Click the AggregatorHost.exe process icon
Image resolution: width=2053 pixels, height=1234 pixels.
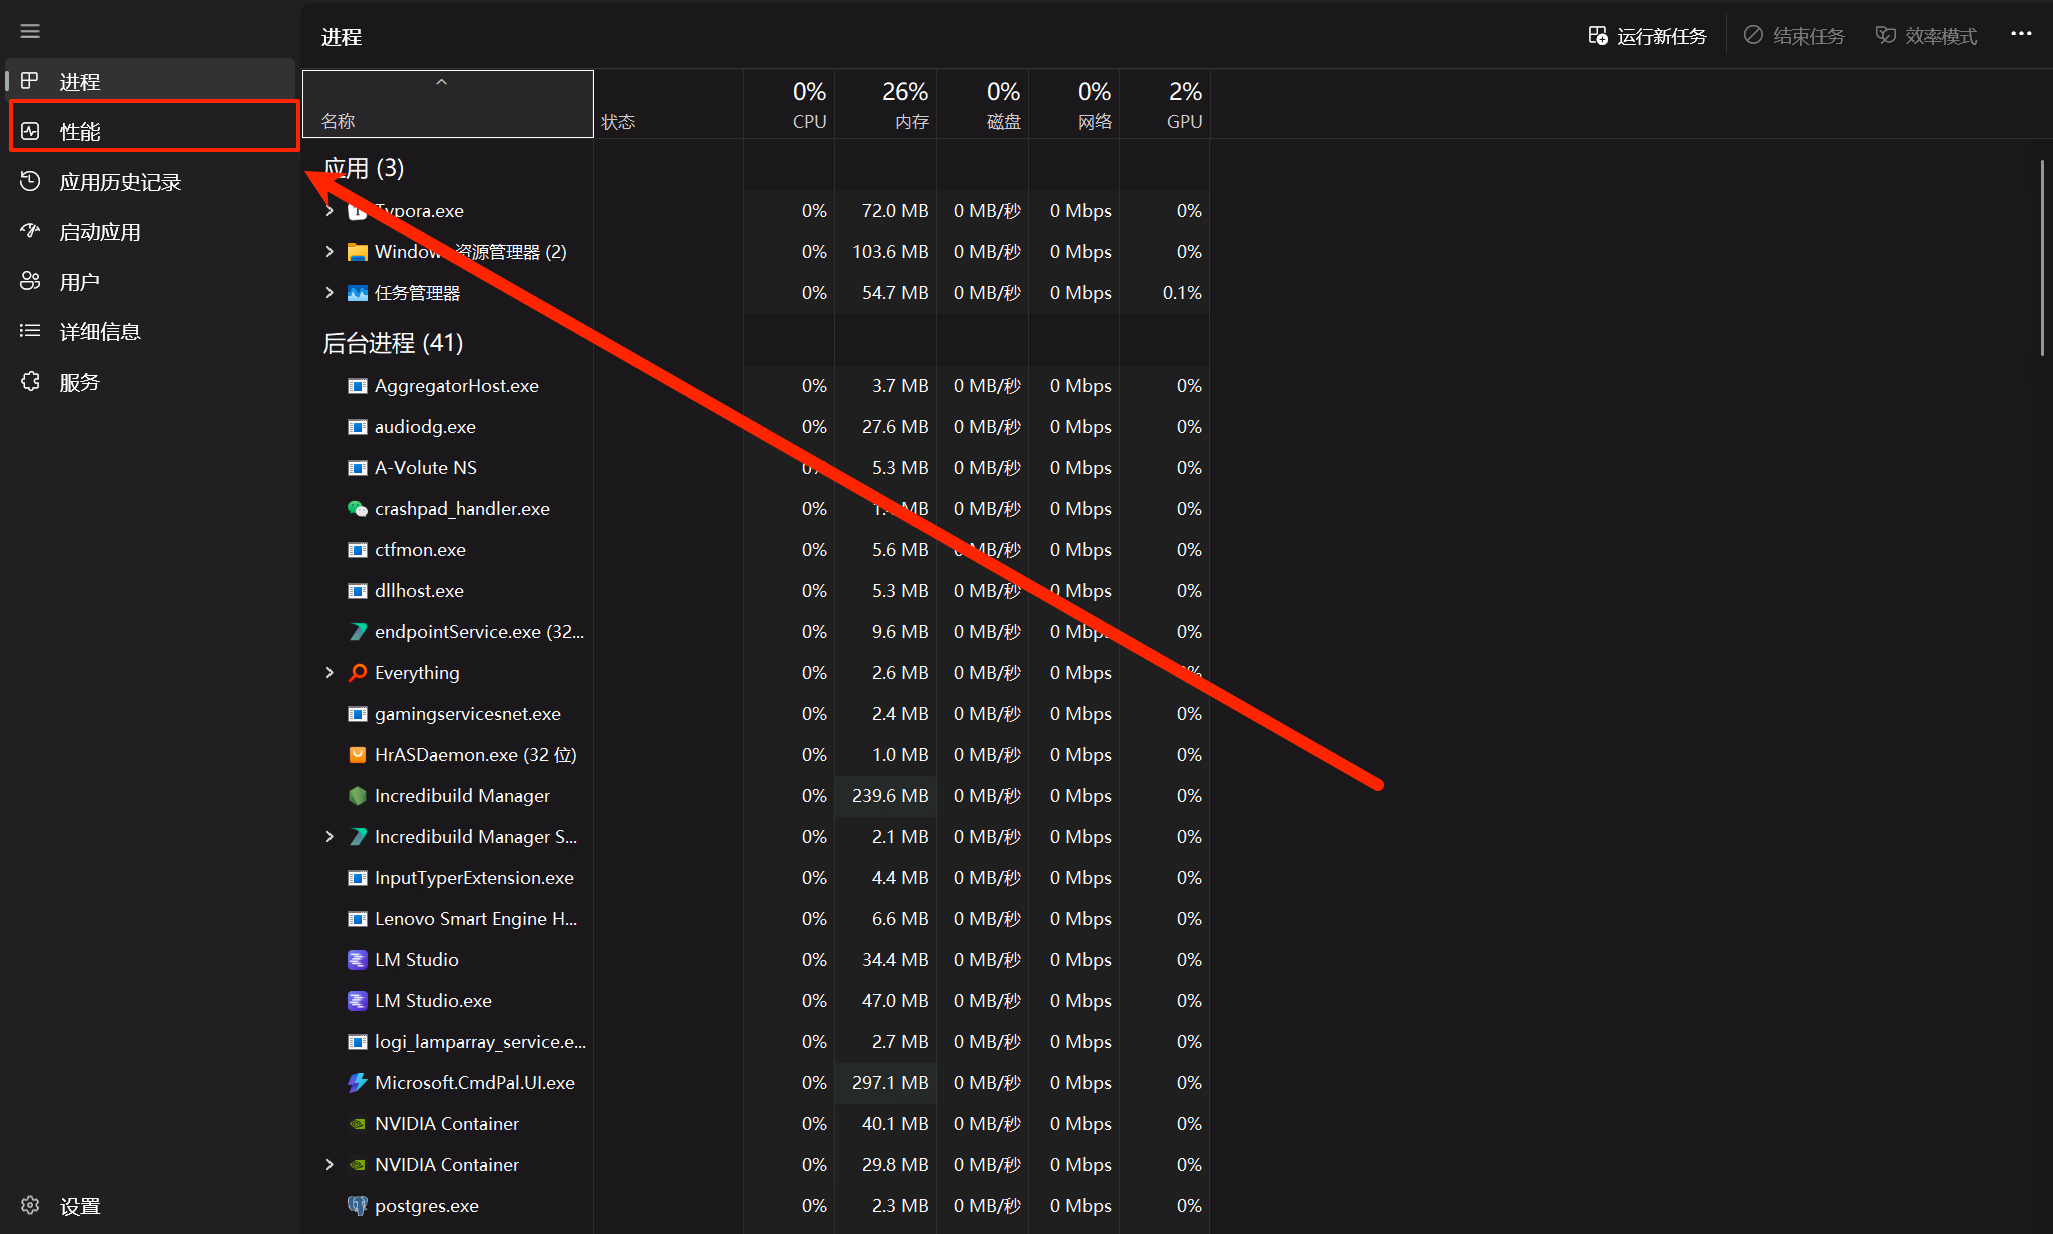pyautogui.click(x=357, y=386)
